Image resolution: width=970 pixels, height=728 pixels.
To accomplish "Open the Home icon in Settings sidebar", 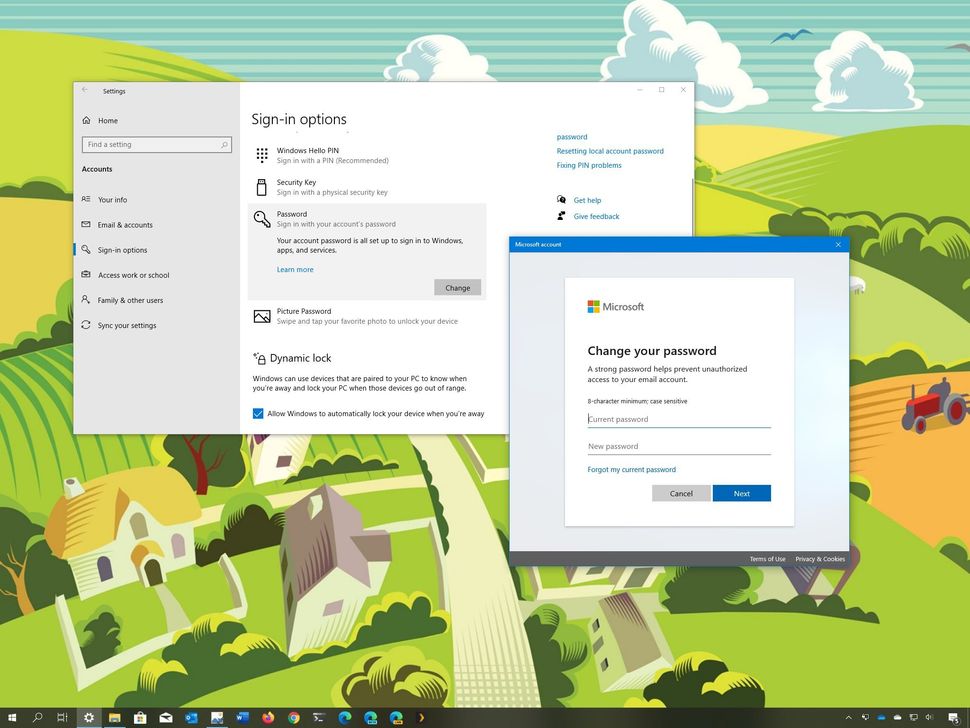I will 86,120.
